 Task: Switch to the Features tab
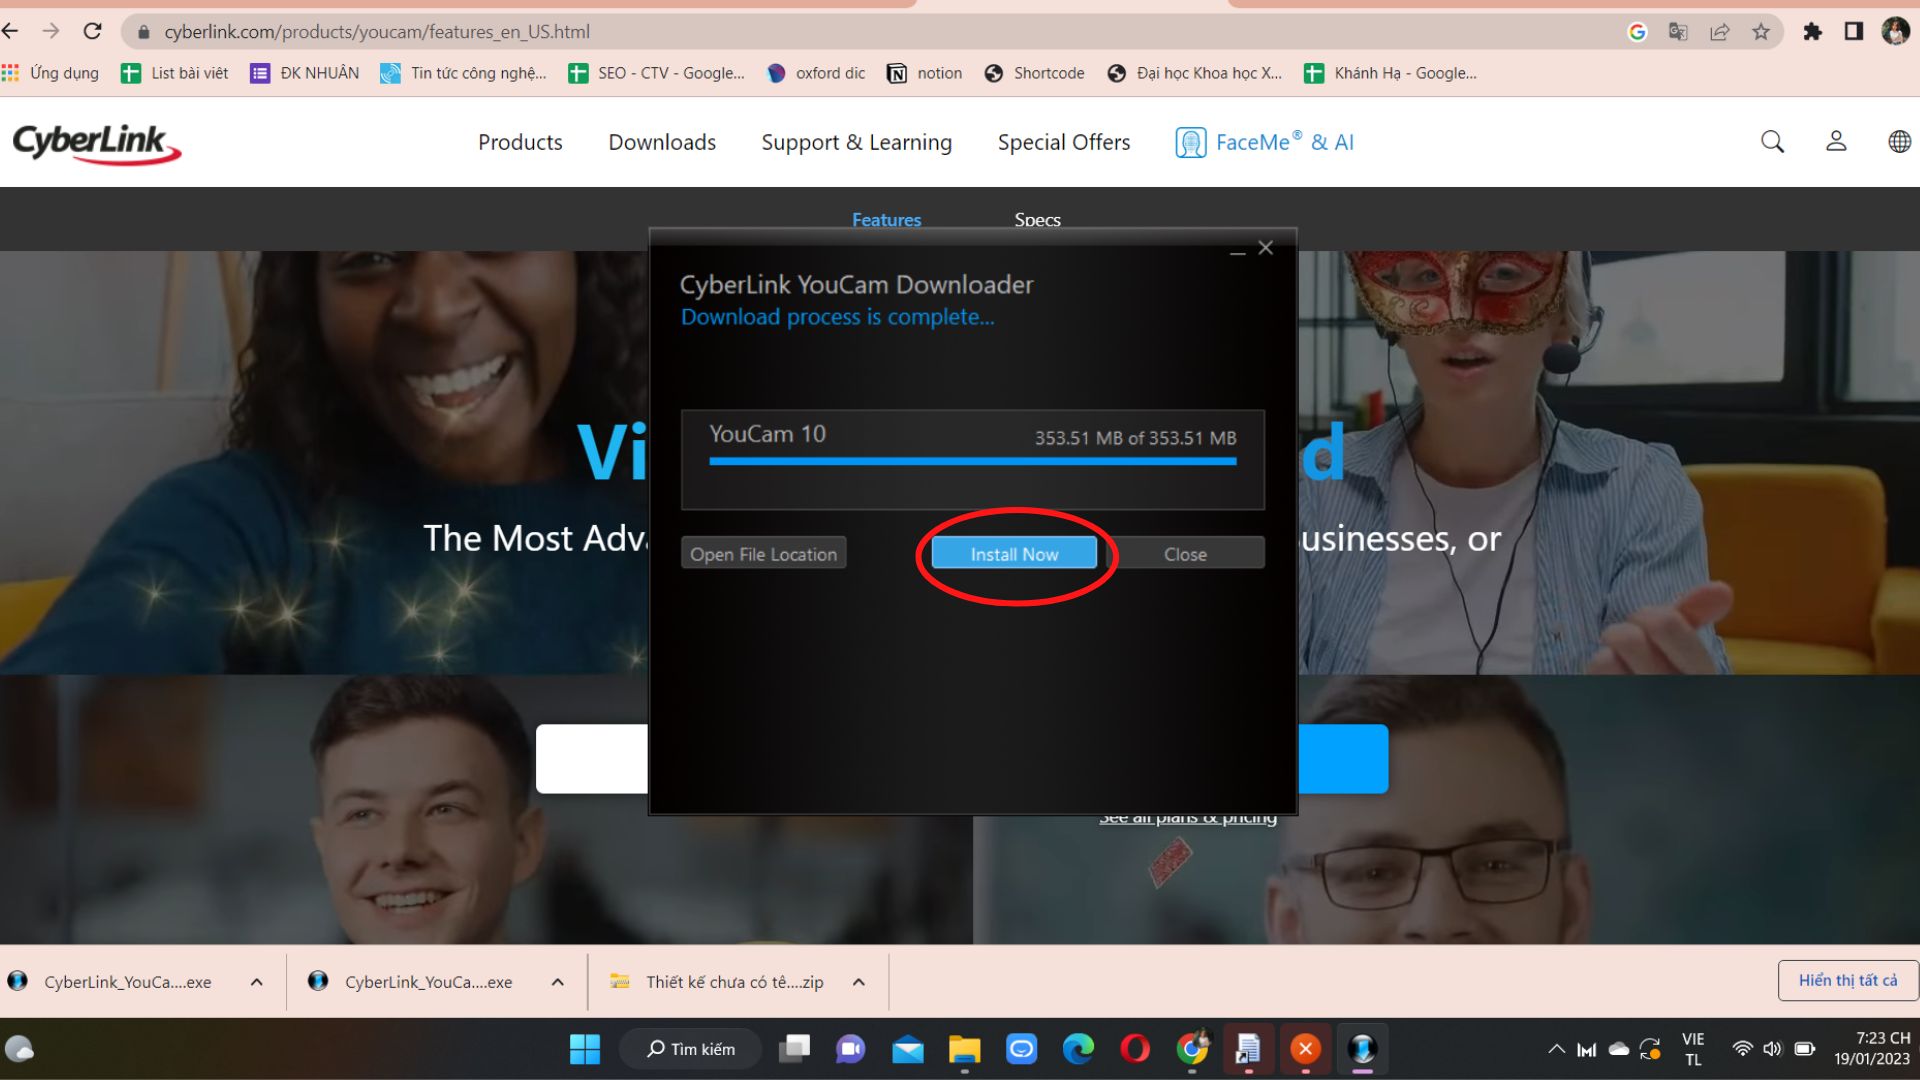886,219
